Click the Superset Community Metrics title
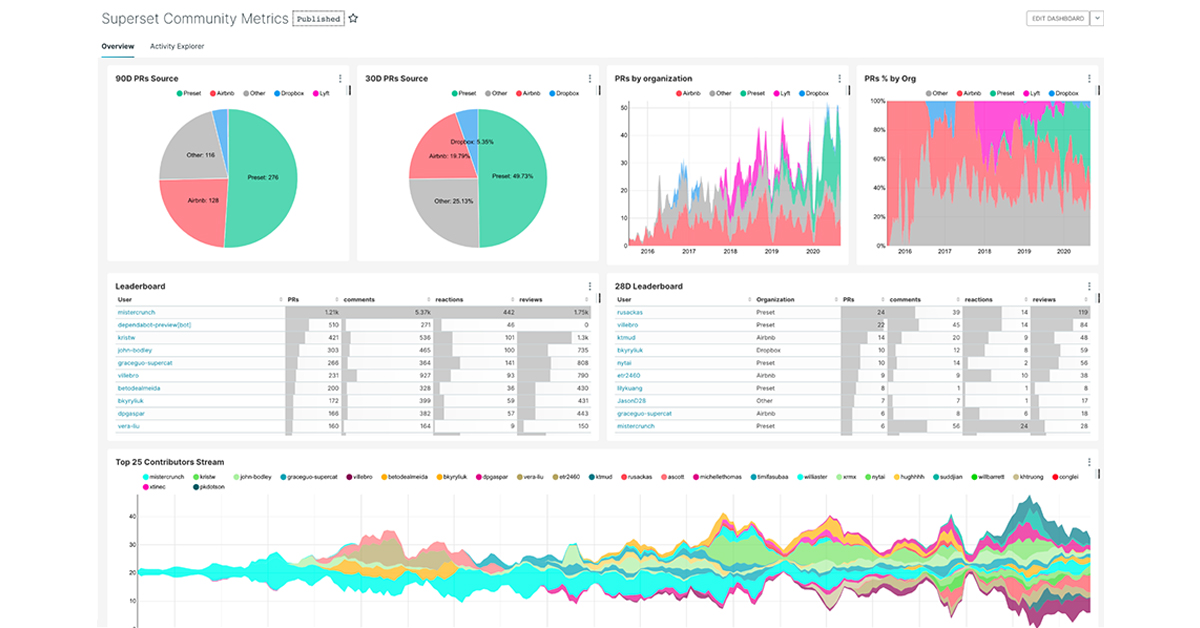 [195, 19]
